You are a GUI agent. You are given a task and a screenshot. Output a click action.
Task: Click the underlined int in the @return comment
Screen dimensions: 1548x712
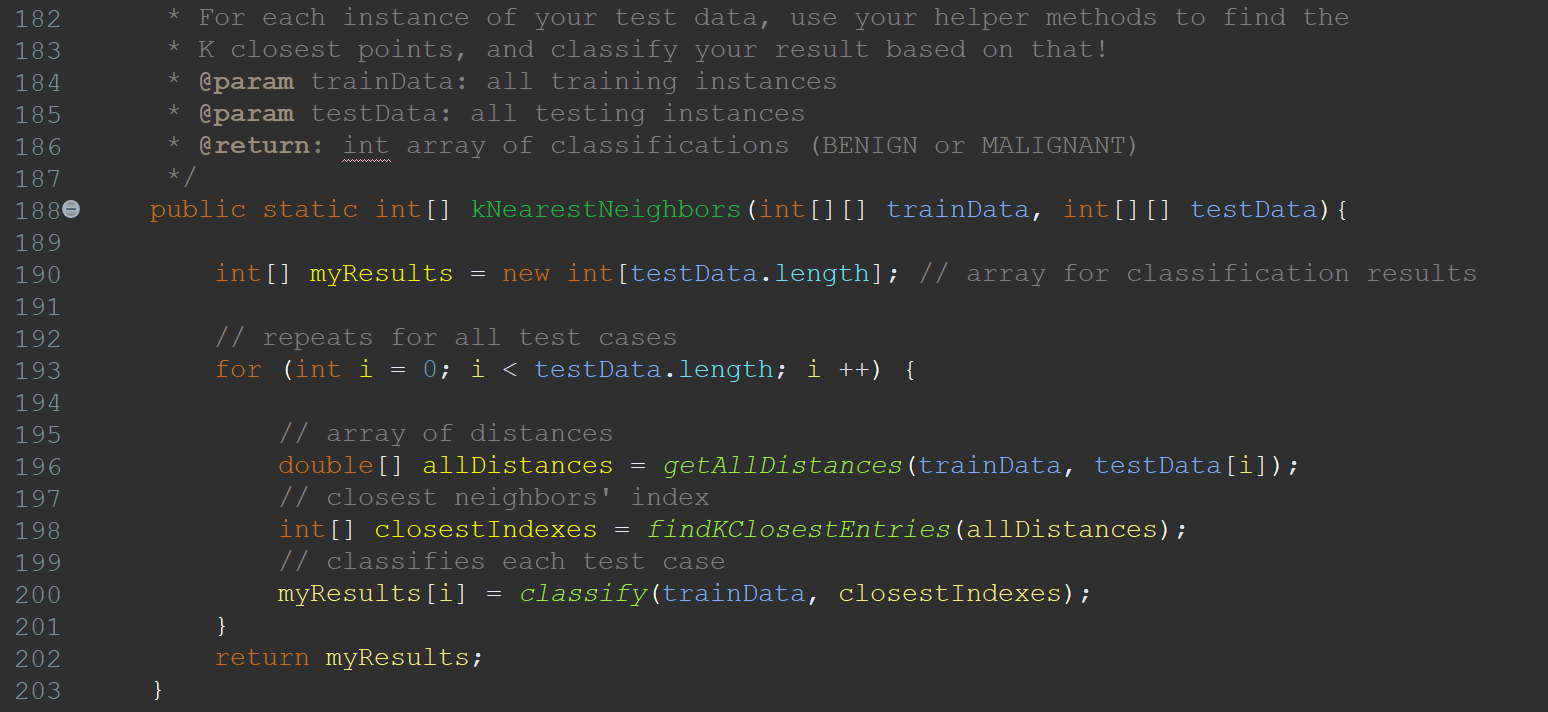pos(366,146)
